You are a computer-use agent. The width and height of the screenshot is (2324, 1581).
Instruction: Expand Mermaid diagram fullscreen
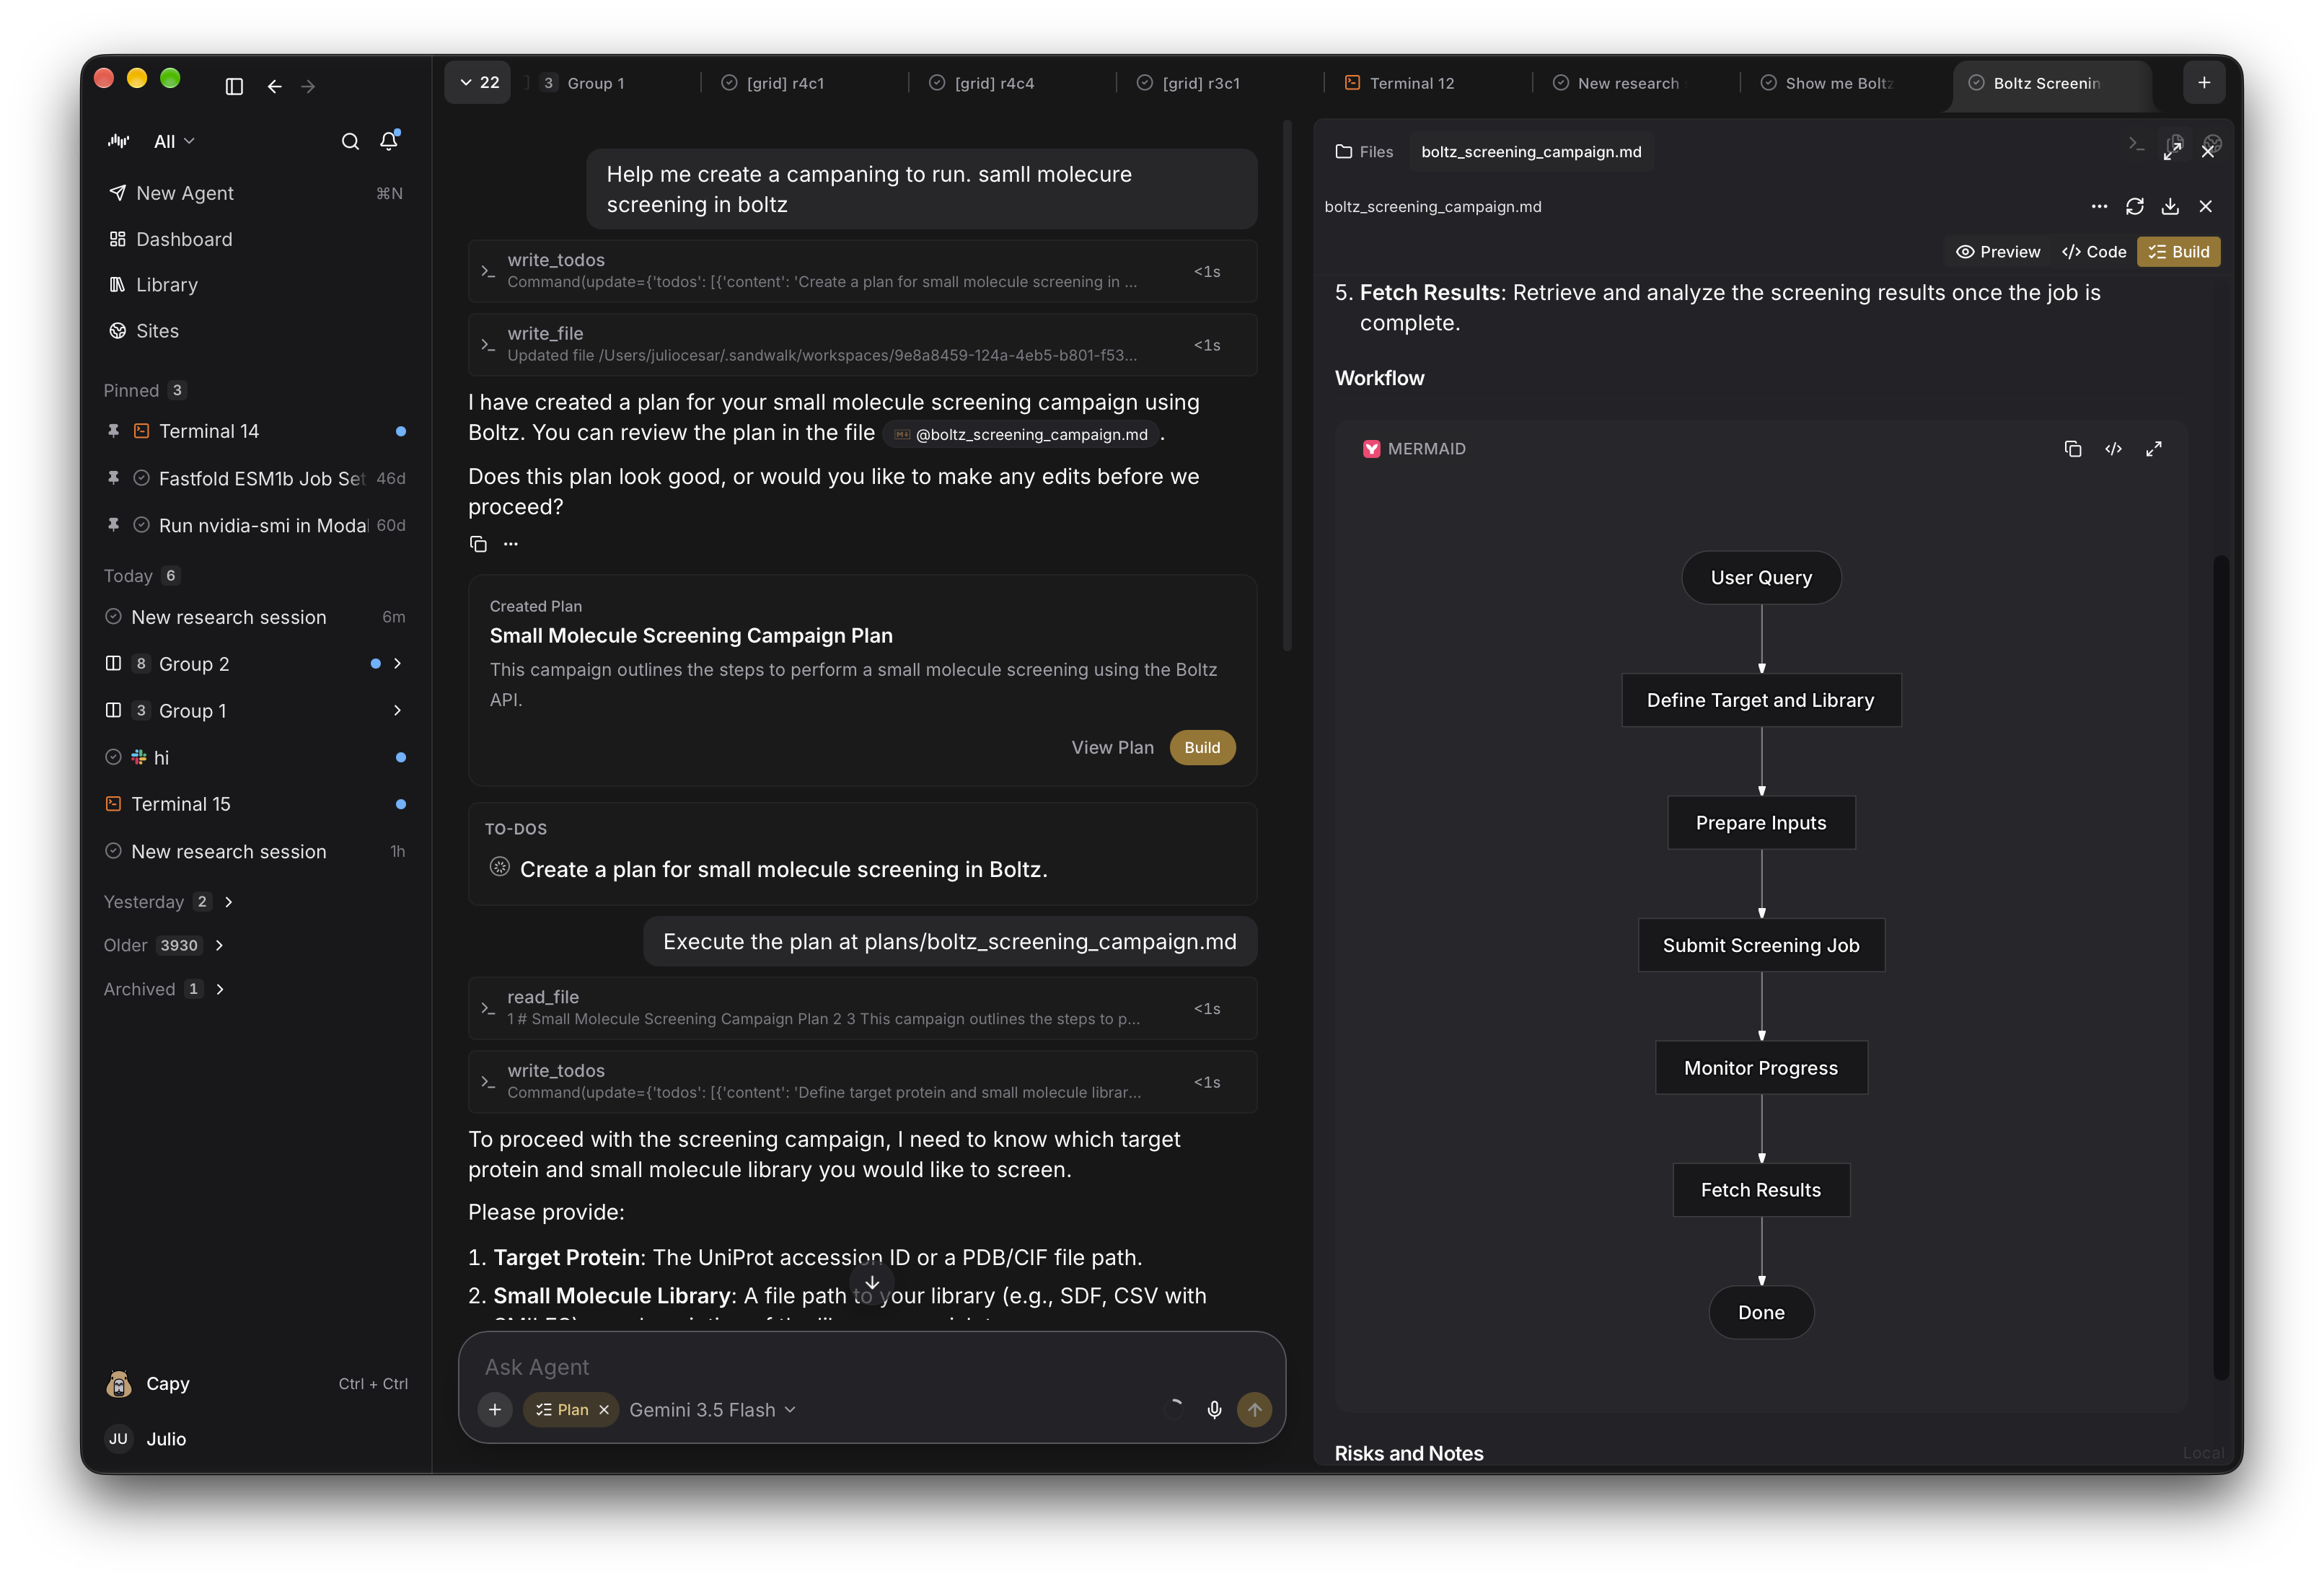point(2154,449)
